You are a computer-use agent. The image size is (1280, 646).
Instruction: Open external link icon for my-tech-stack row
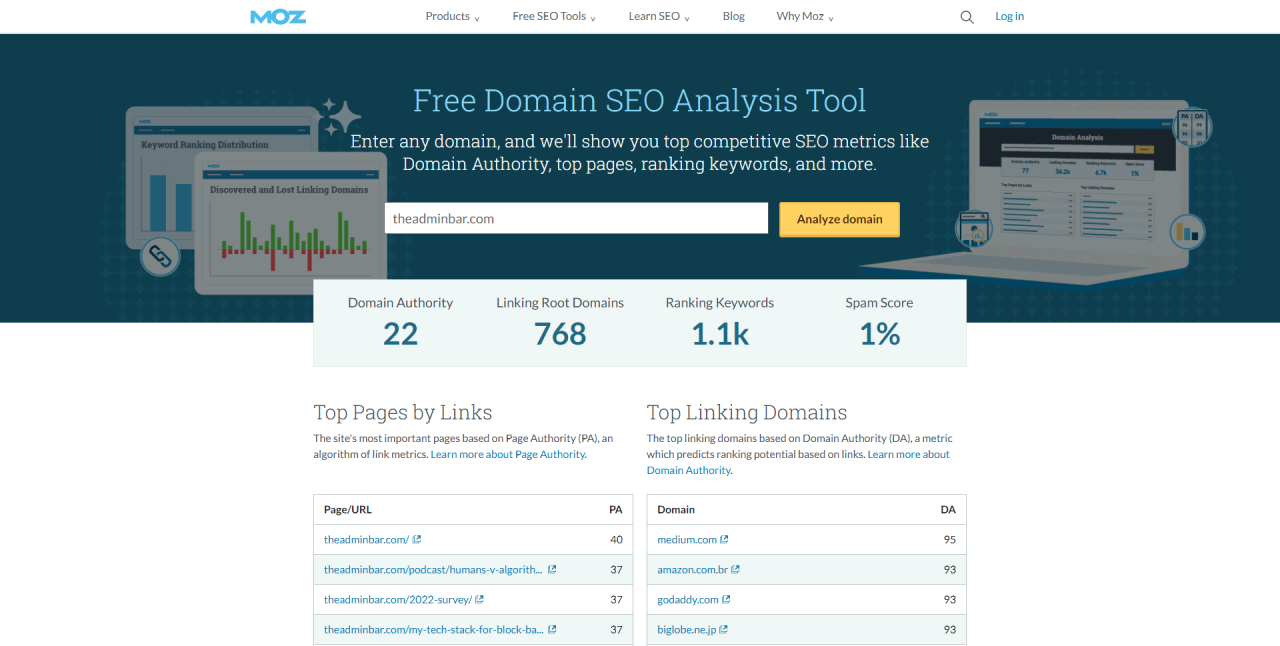(x=552, y=629)
